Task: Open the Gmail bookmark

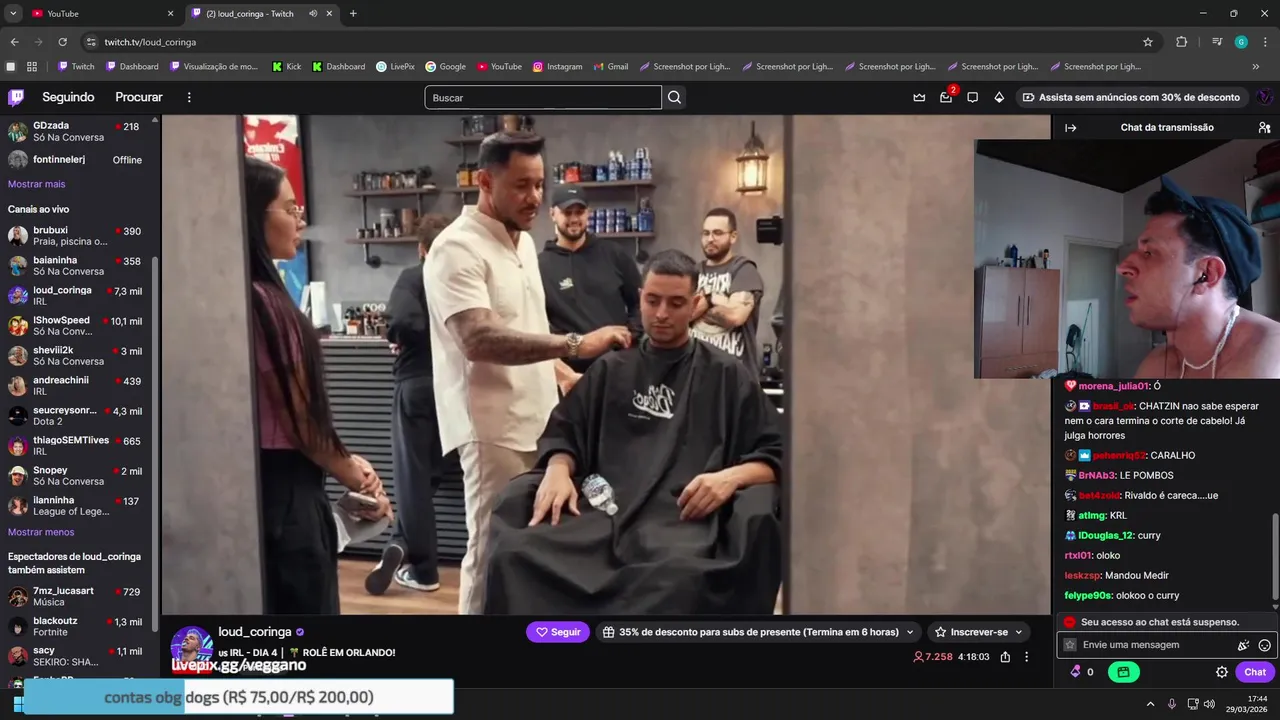Action: click(x=610, y=67)
